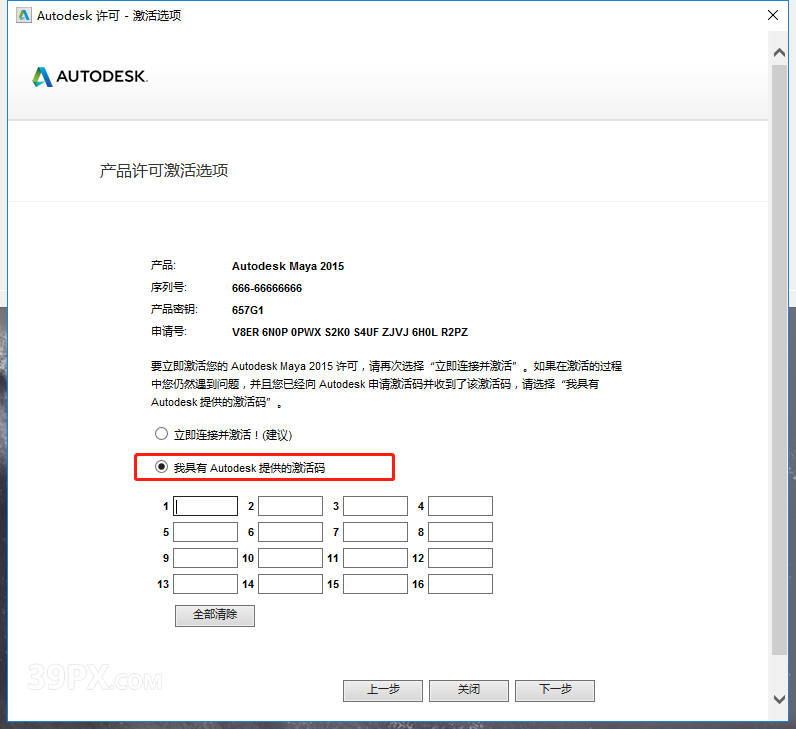Close the Autodesk licensing window
This screenshot has width=796, height=729.
coord(772,16)
